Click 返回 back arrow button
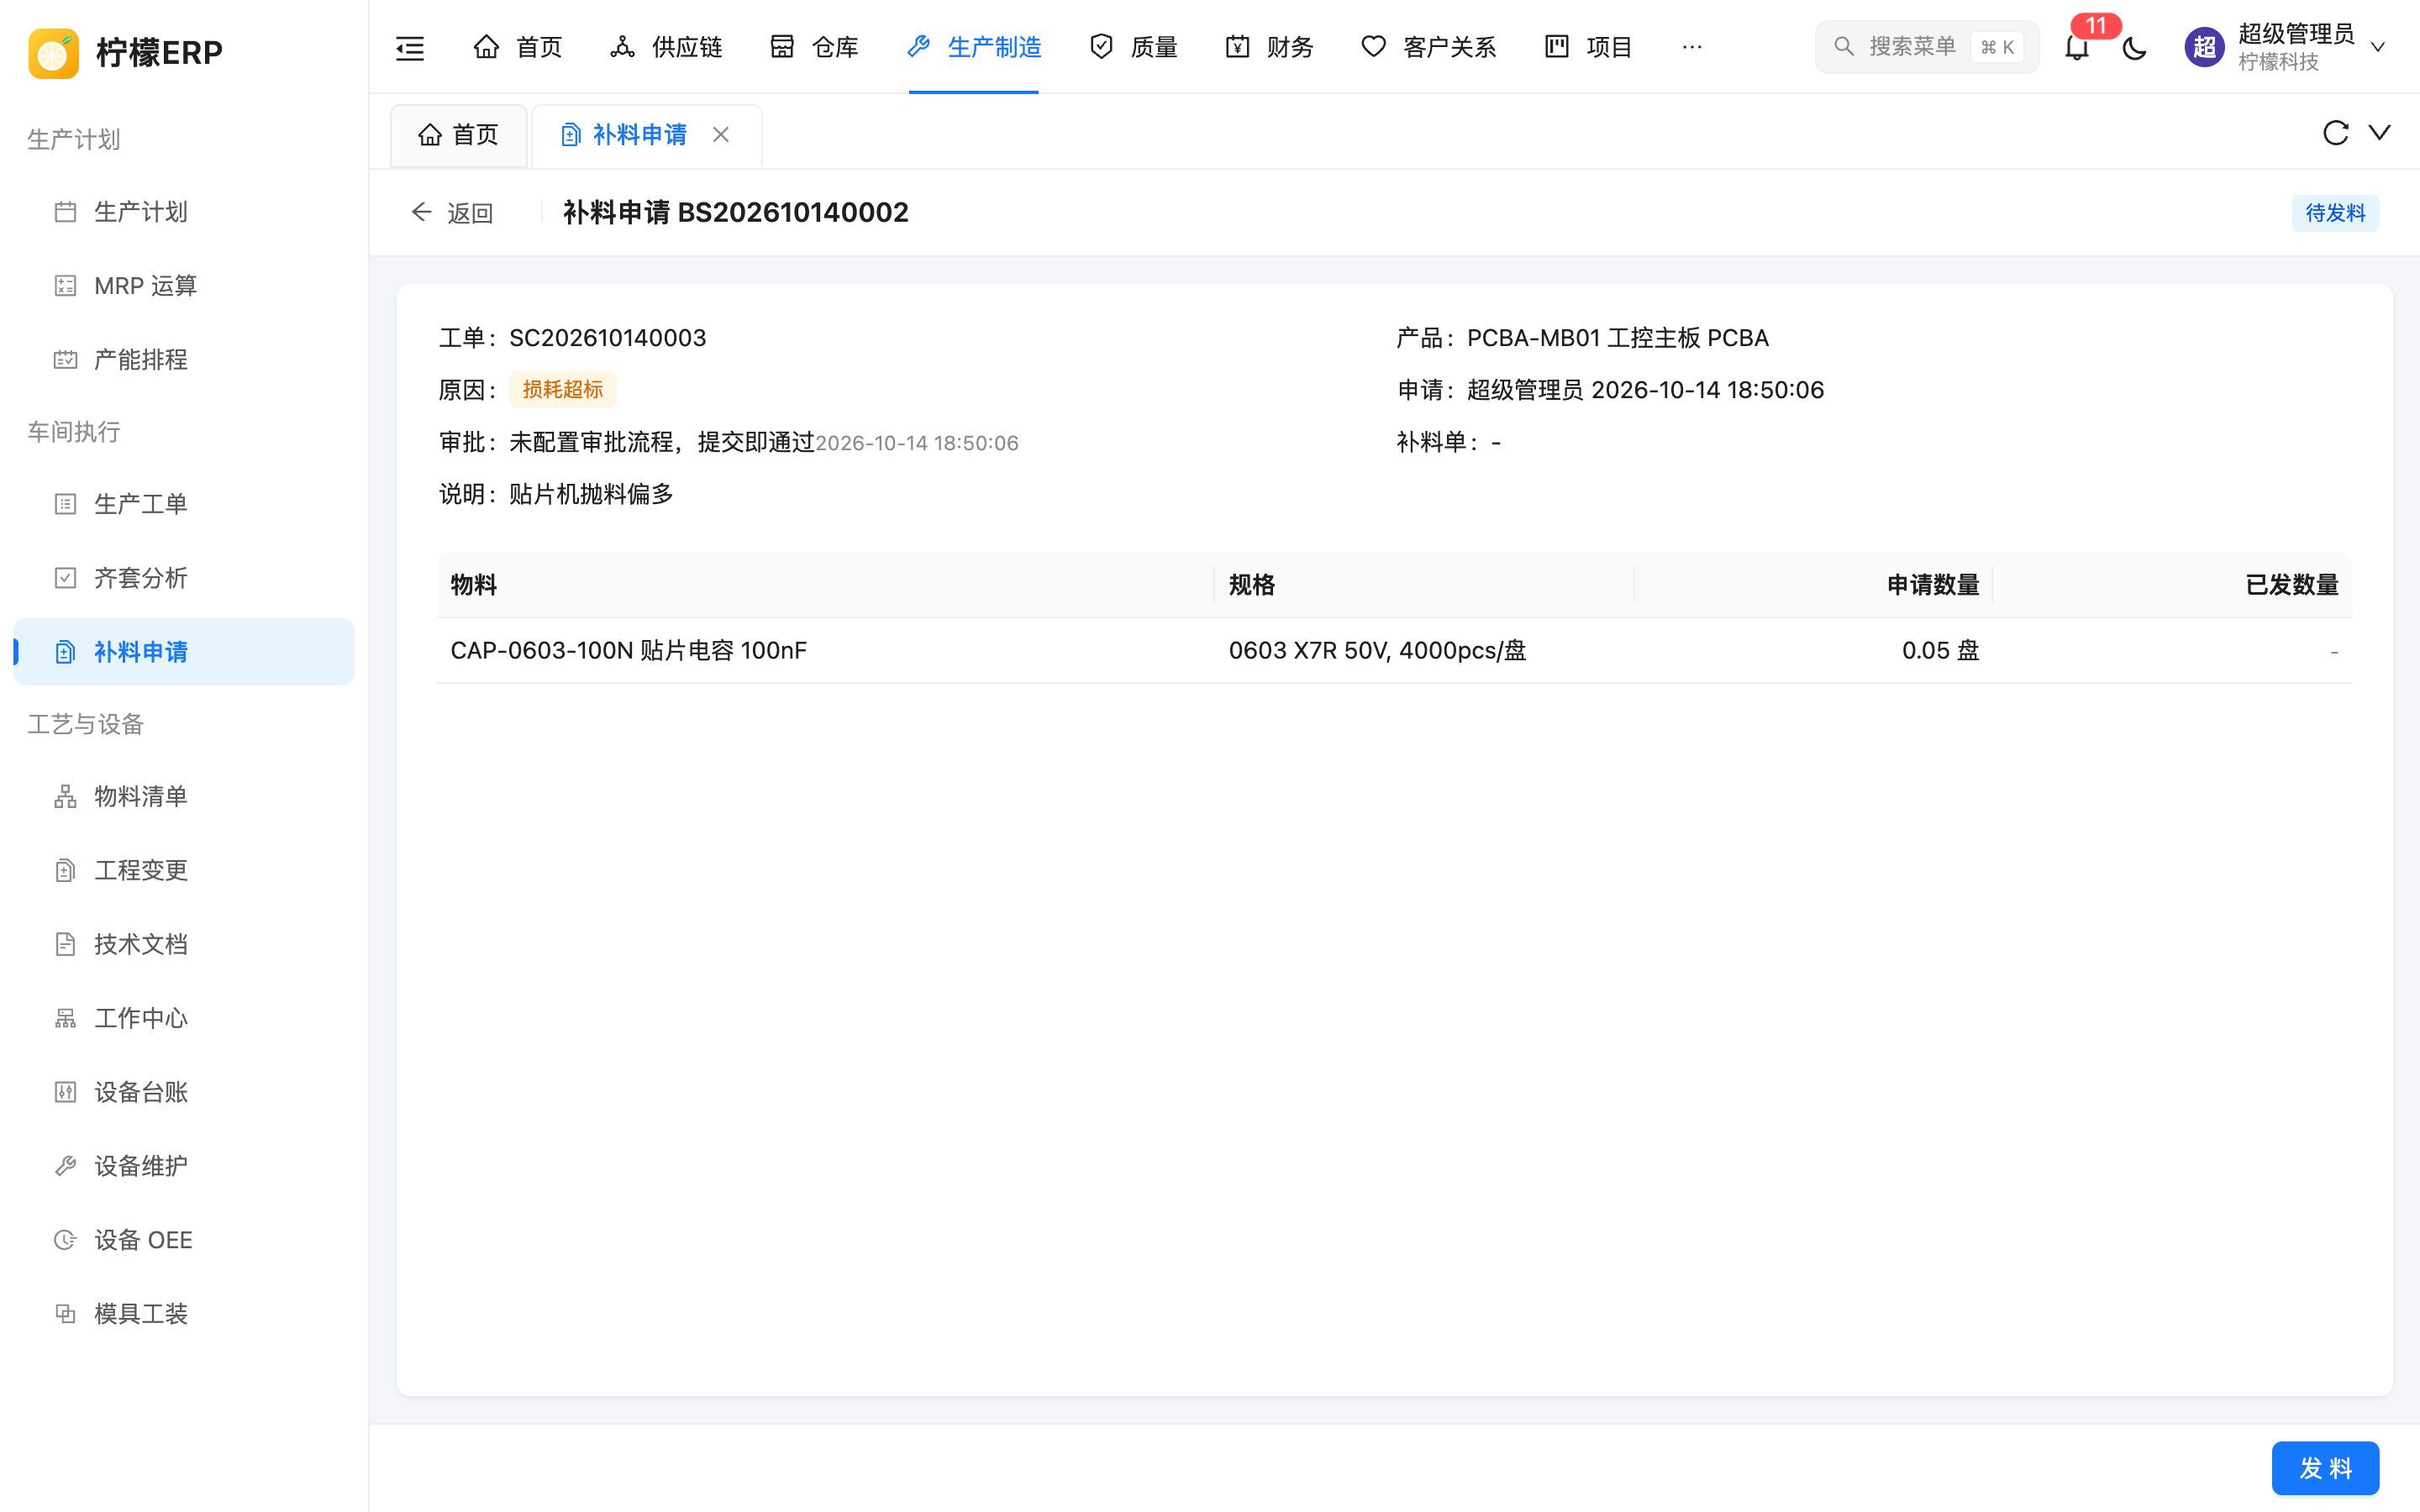 [452, 213]
